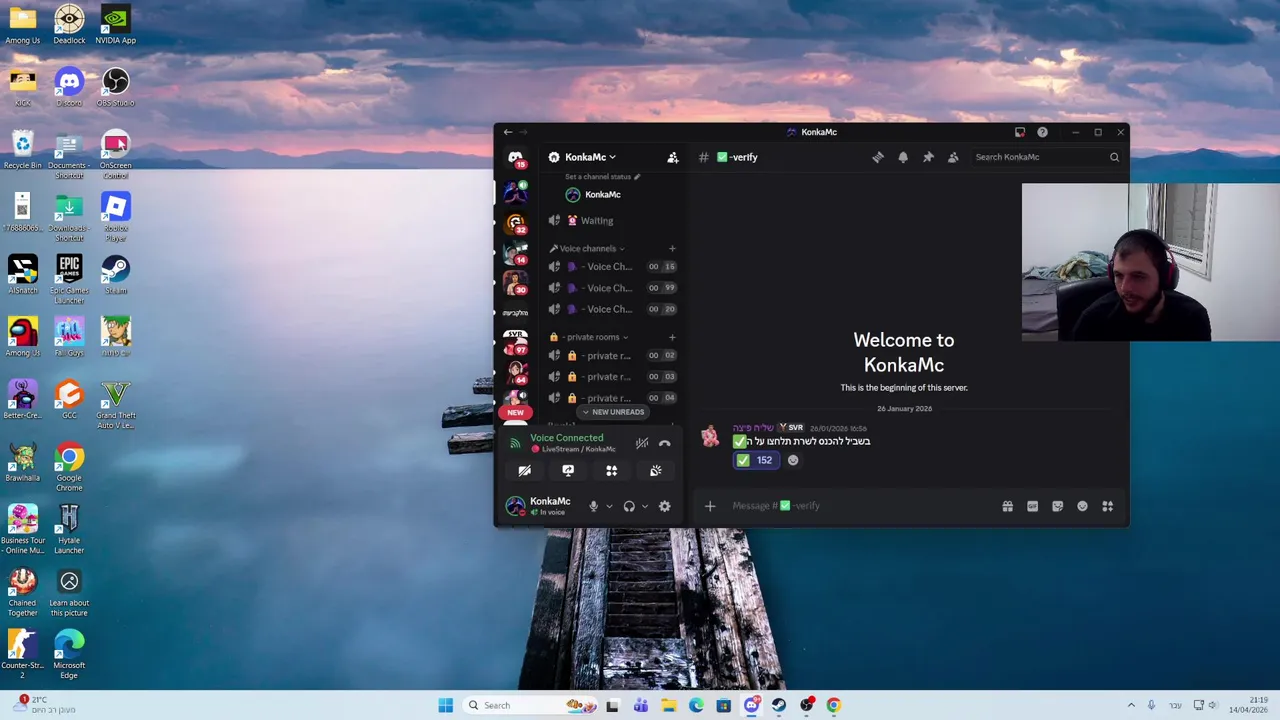The height and width of the screenshot is (720, 1280).
Task: Join voice channel with limit 99
Action: 612,288
